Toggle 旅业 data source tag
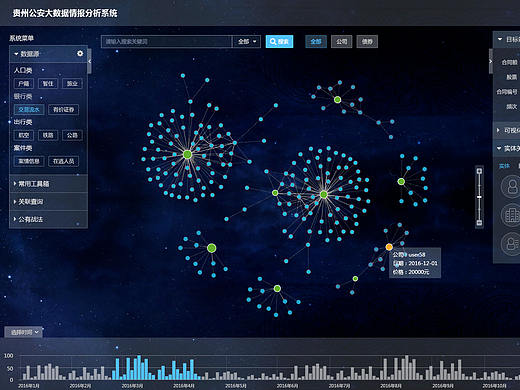 (x=72, y=83)
